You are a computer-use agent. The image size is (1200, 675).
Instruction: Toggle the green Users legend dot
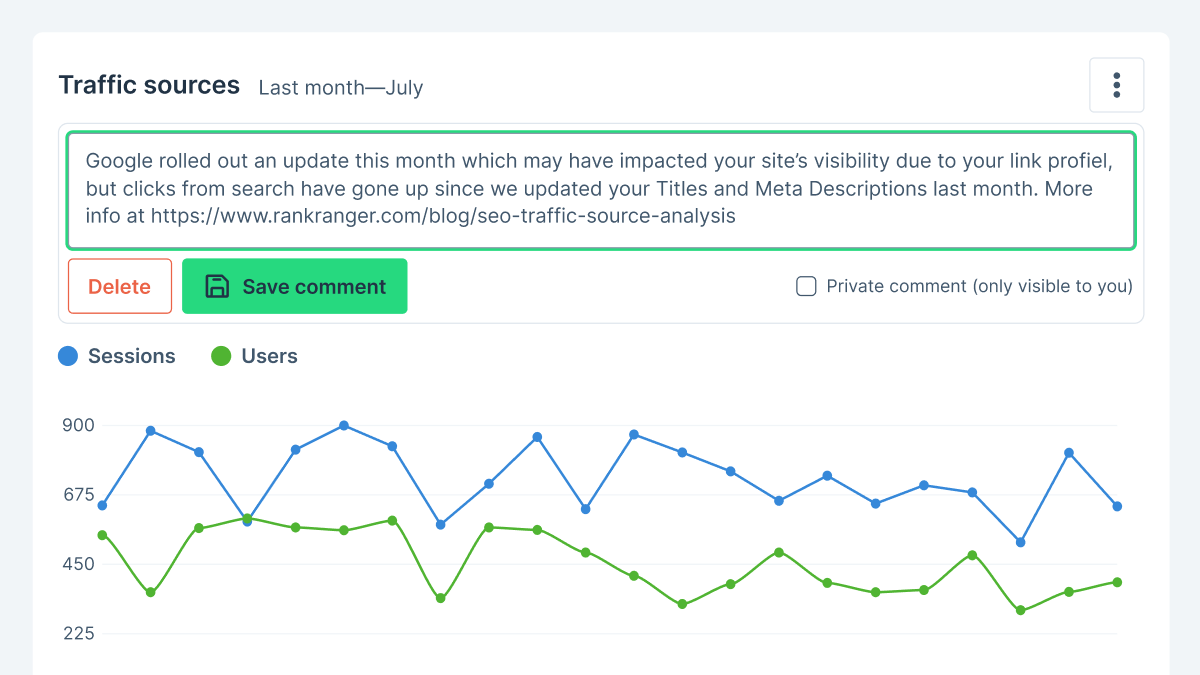click(x=221, y=356)
